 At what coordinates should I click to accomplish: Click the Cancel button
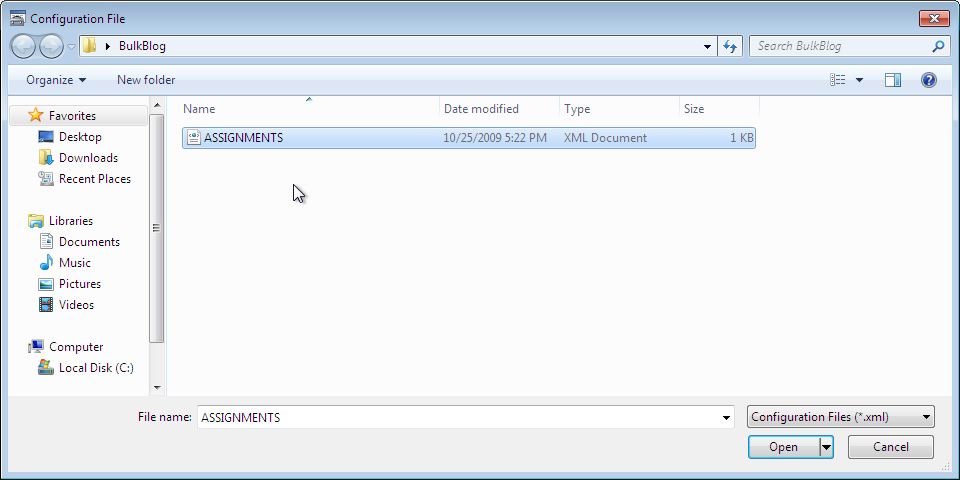coord(891,447)
